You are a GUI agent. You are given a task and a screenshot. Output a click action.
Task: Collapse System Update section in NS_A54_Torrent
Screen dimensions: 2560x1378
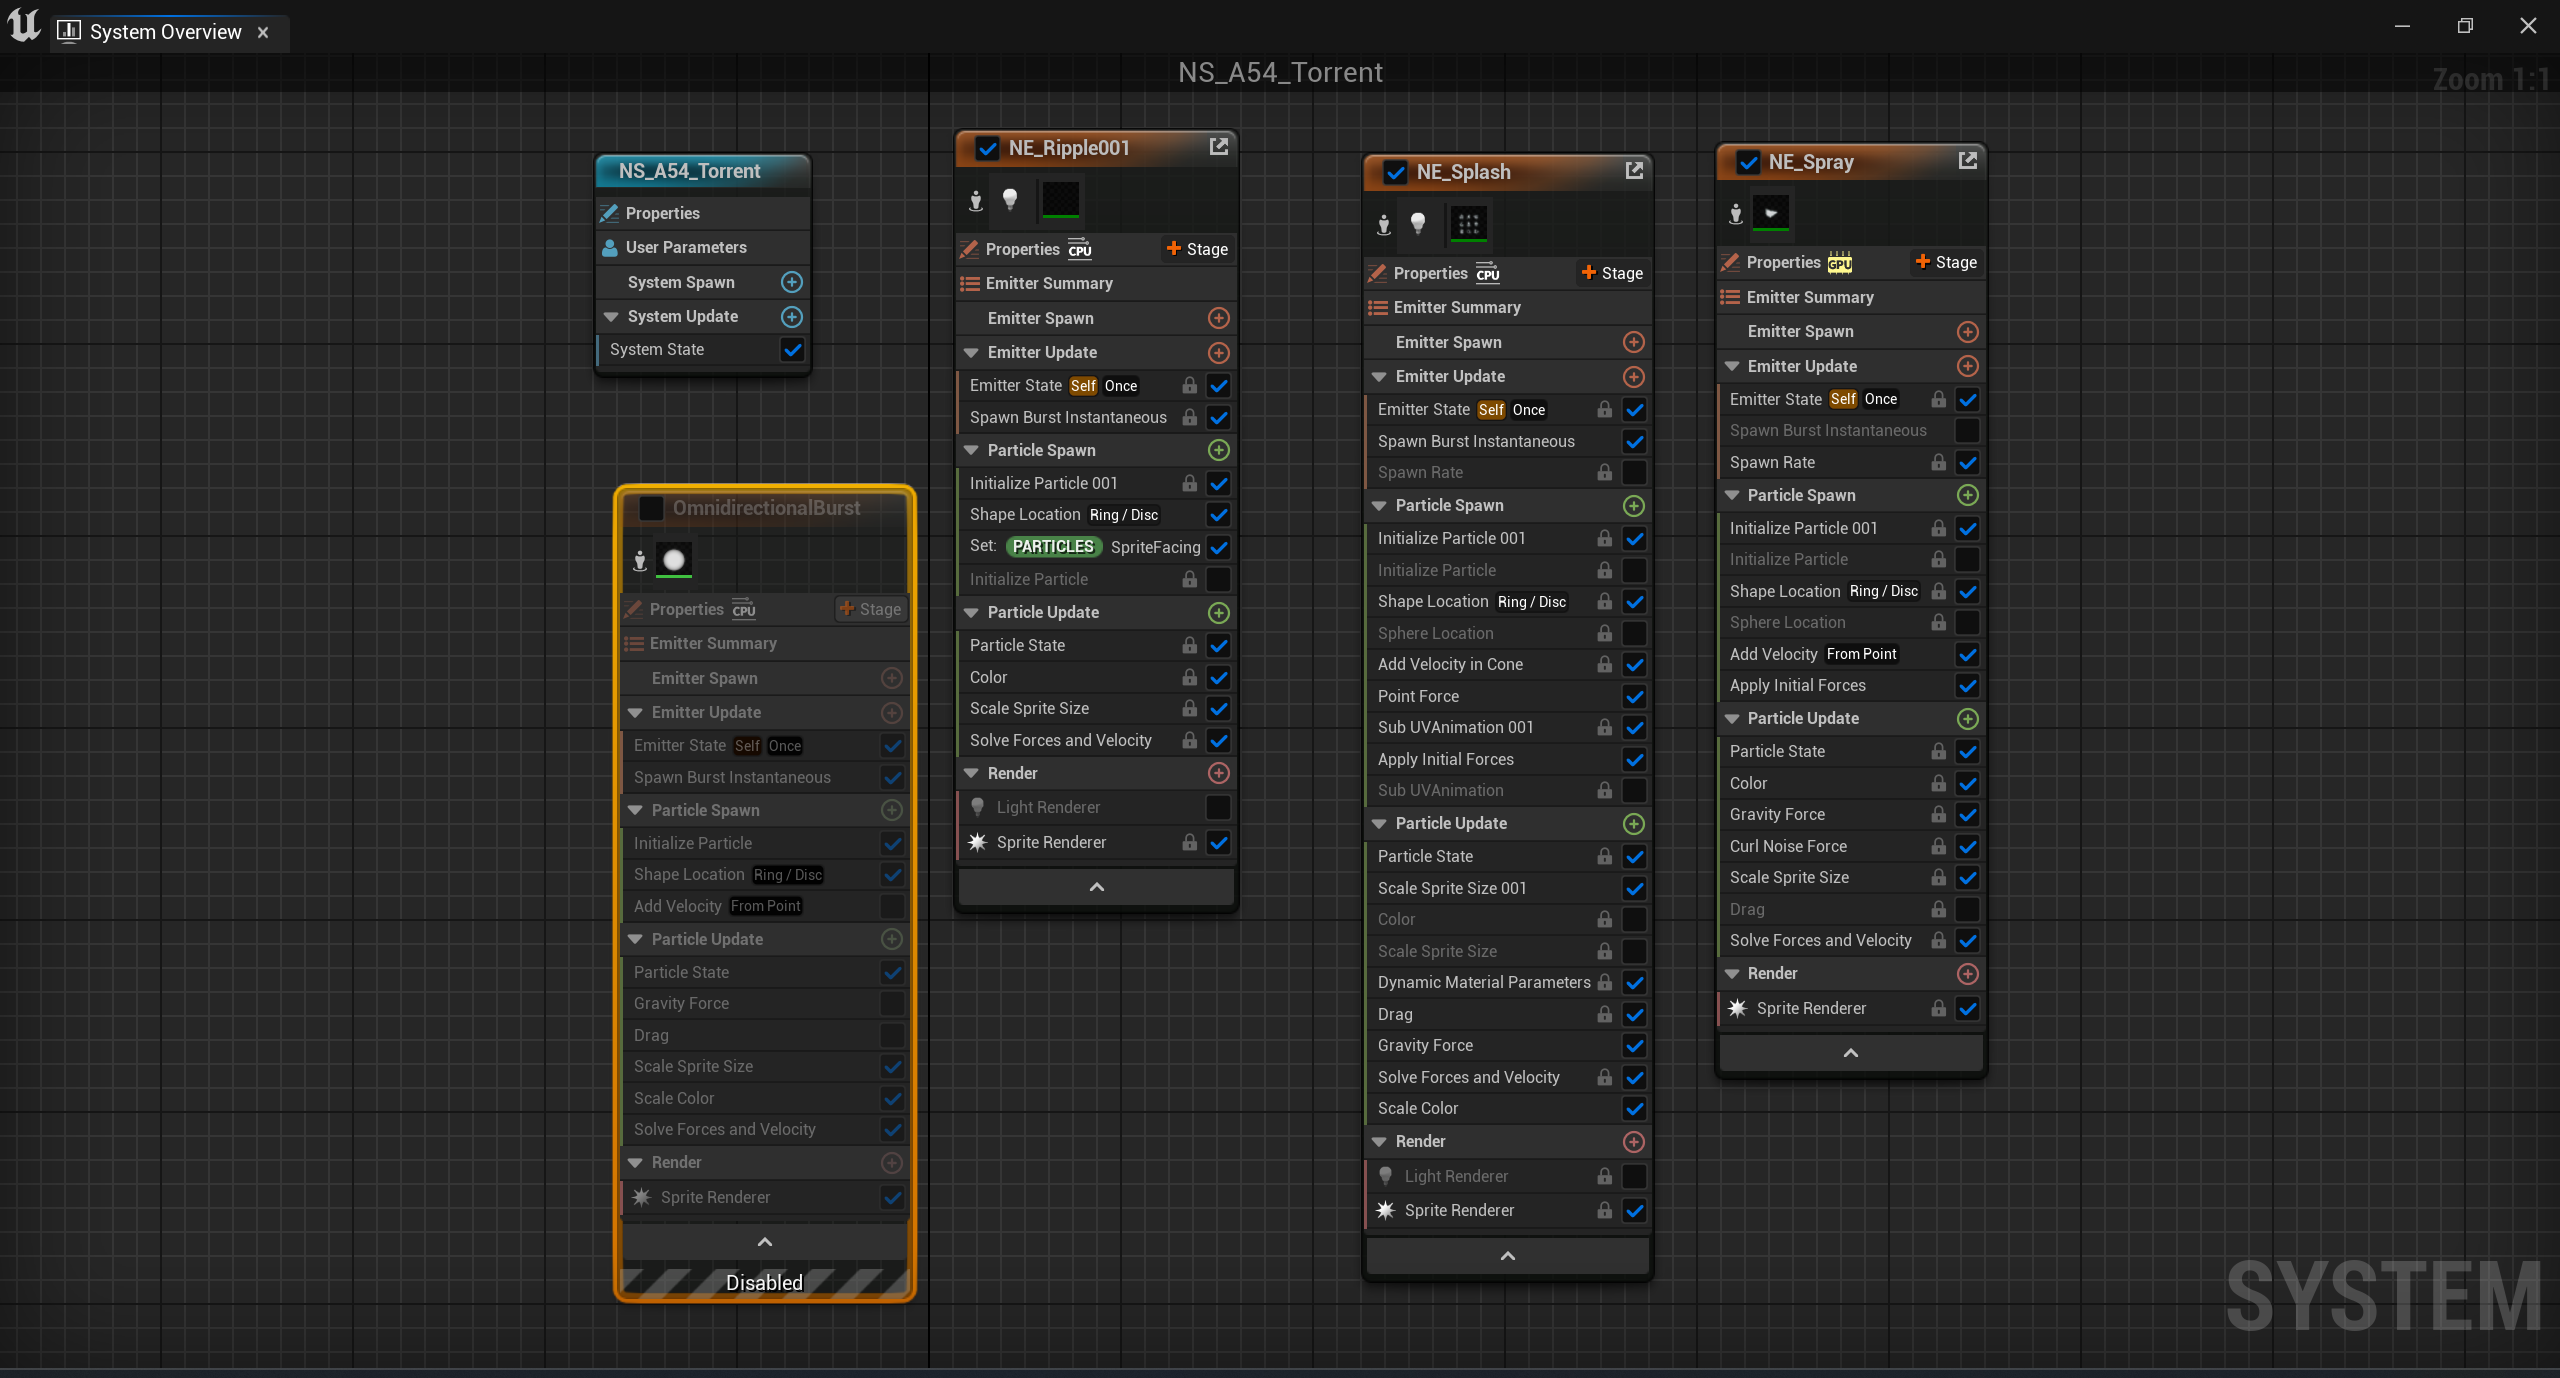611,316
